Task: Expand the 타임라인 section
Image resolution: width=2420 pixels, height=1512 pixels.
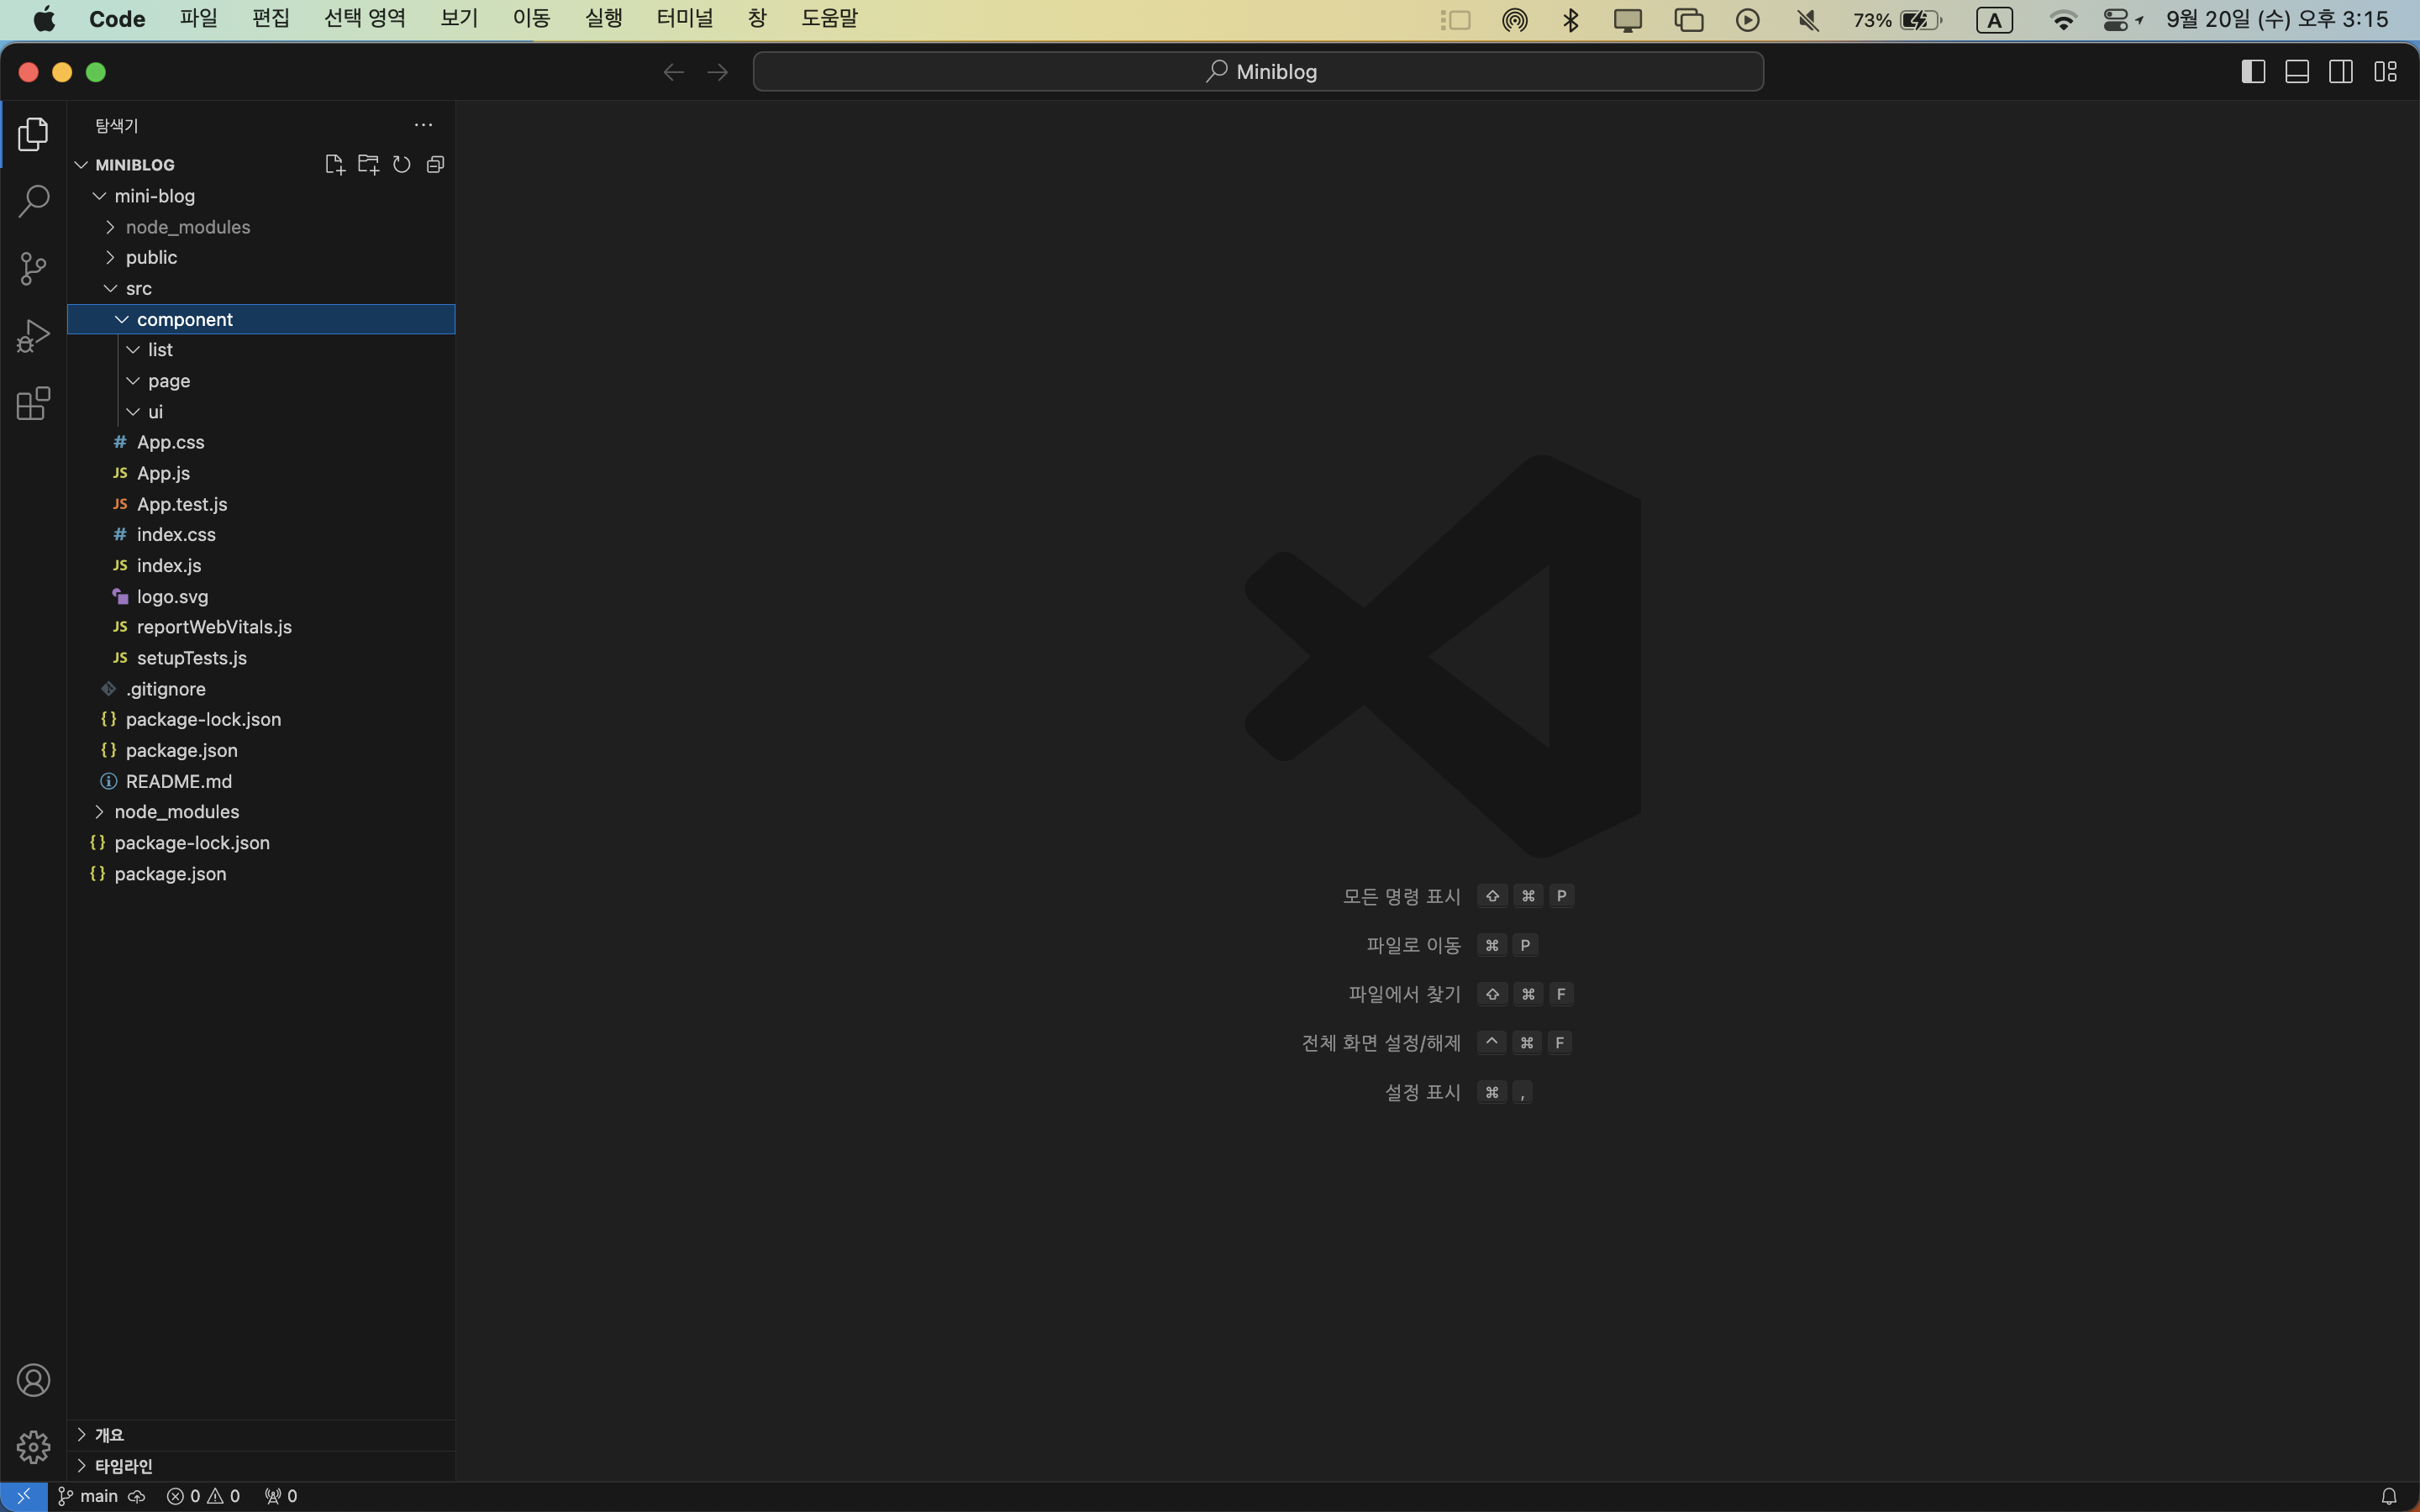Action: (x=123, y=1466)
